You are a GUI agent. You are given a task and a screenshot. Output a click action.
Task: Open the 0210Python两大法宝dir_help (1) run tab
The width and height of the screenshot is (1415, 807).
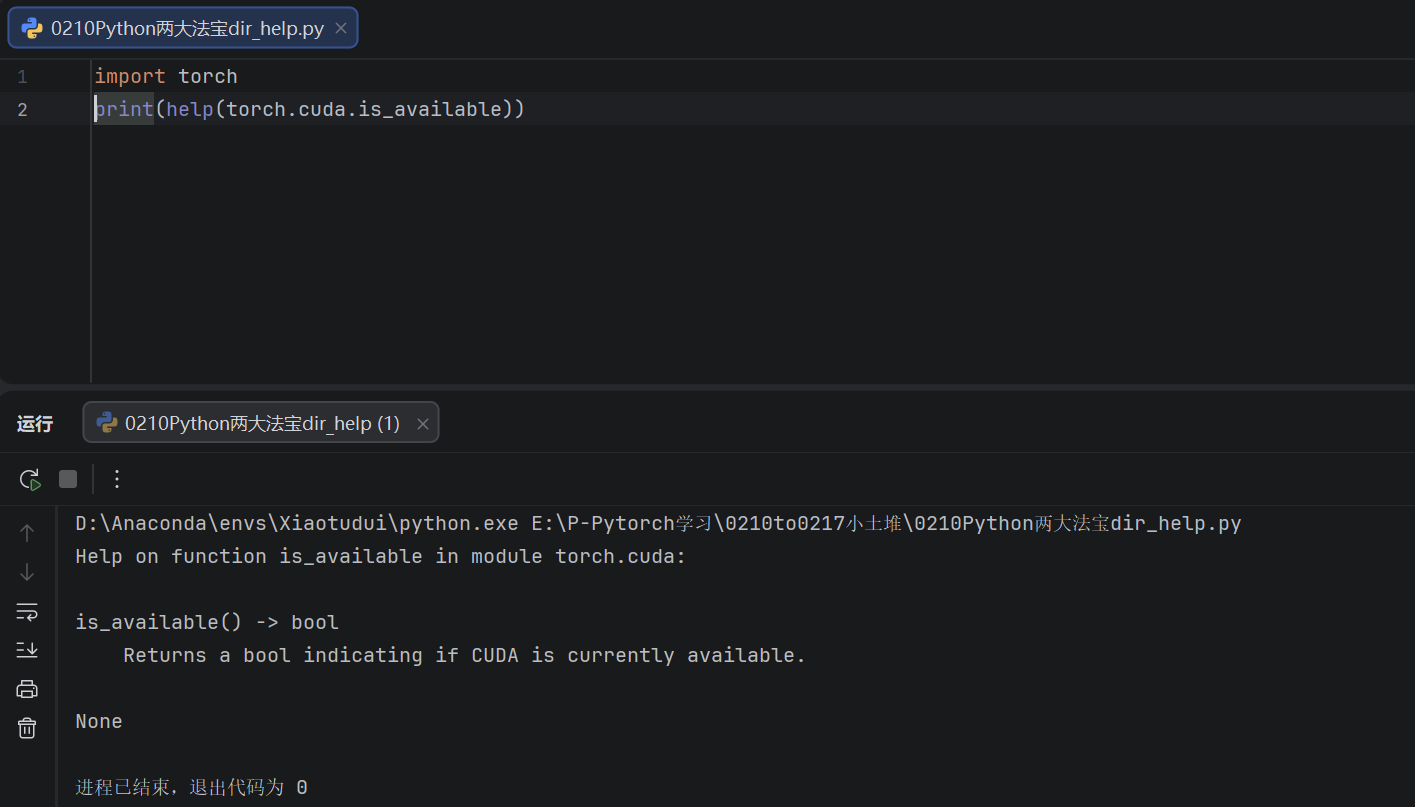(260, 423)
